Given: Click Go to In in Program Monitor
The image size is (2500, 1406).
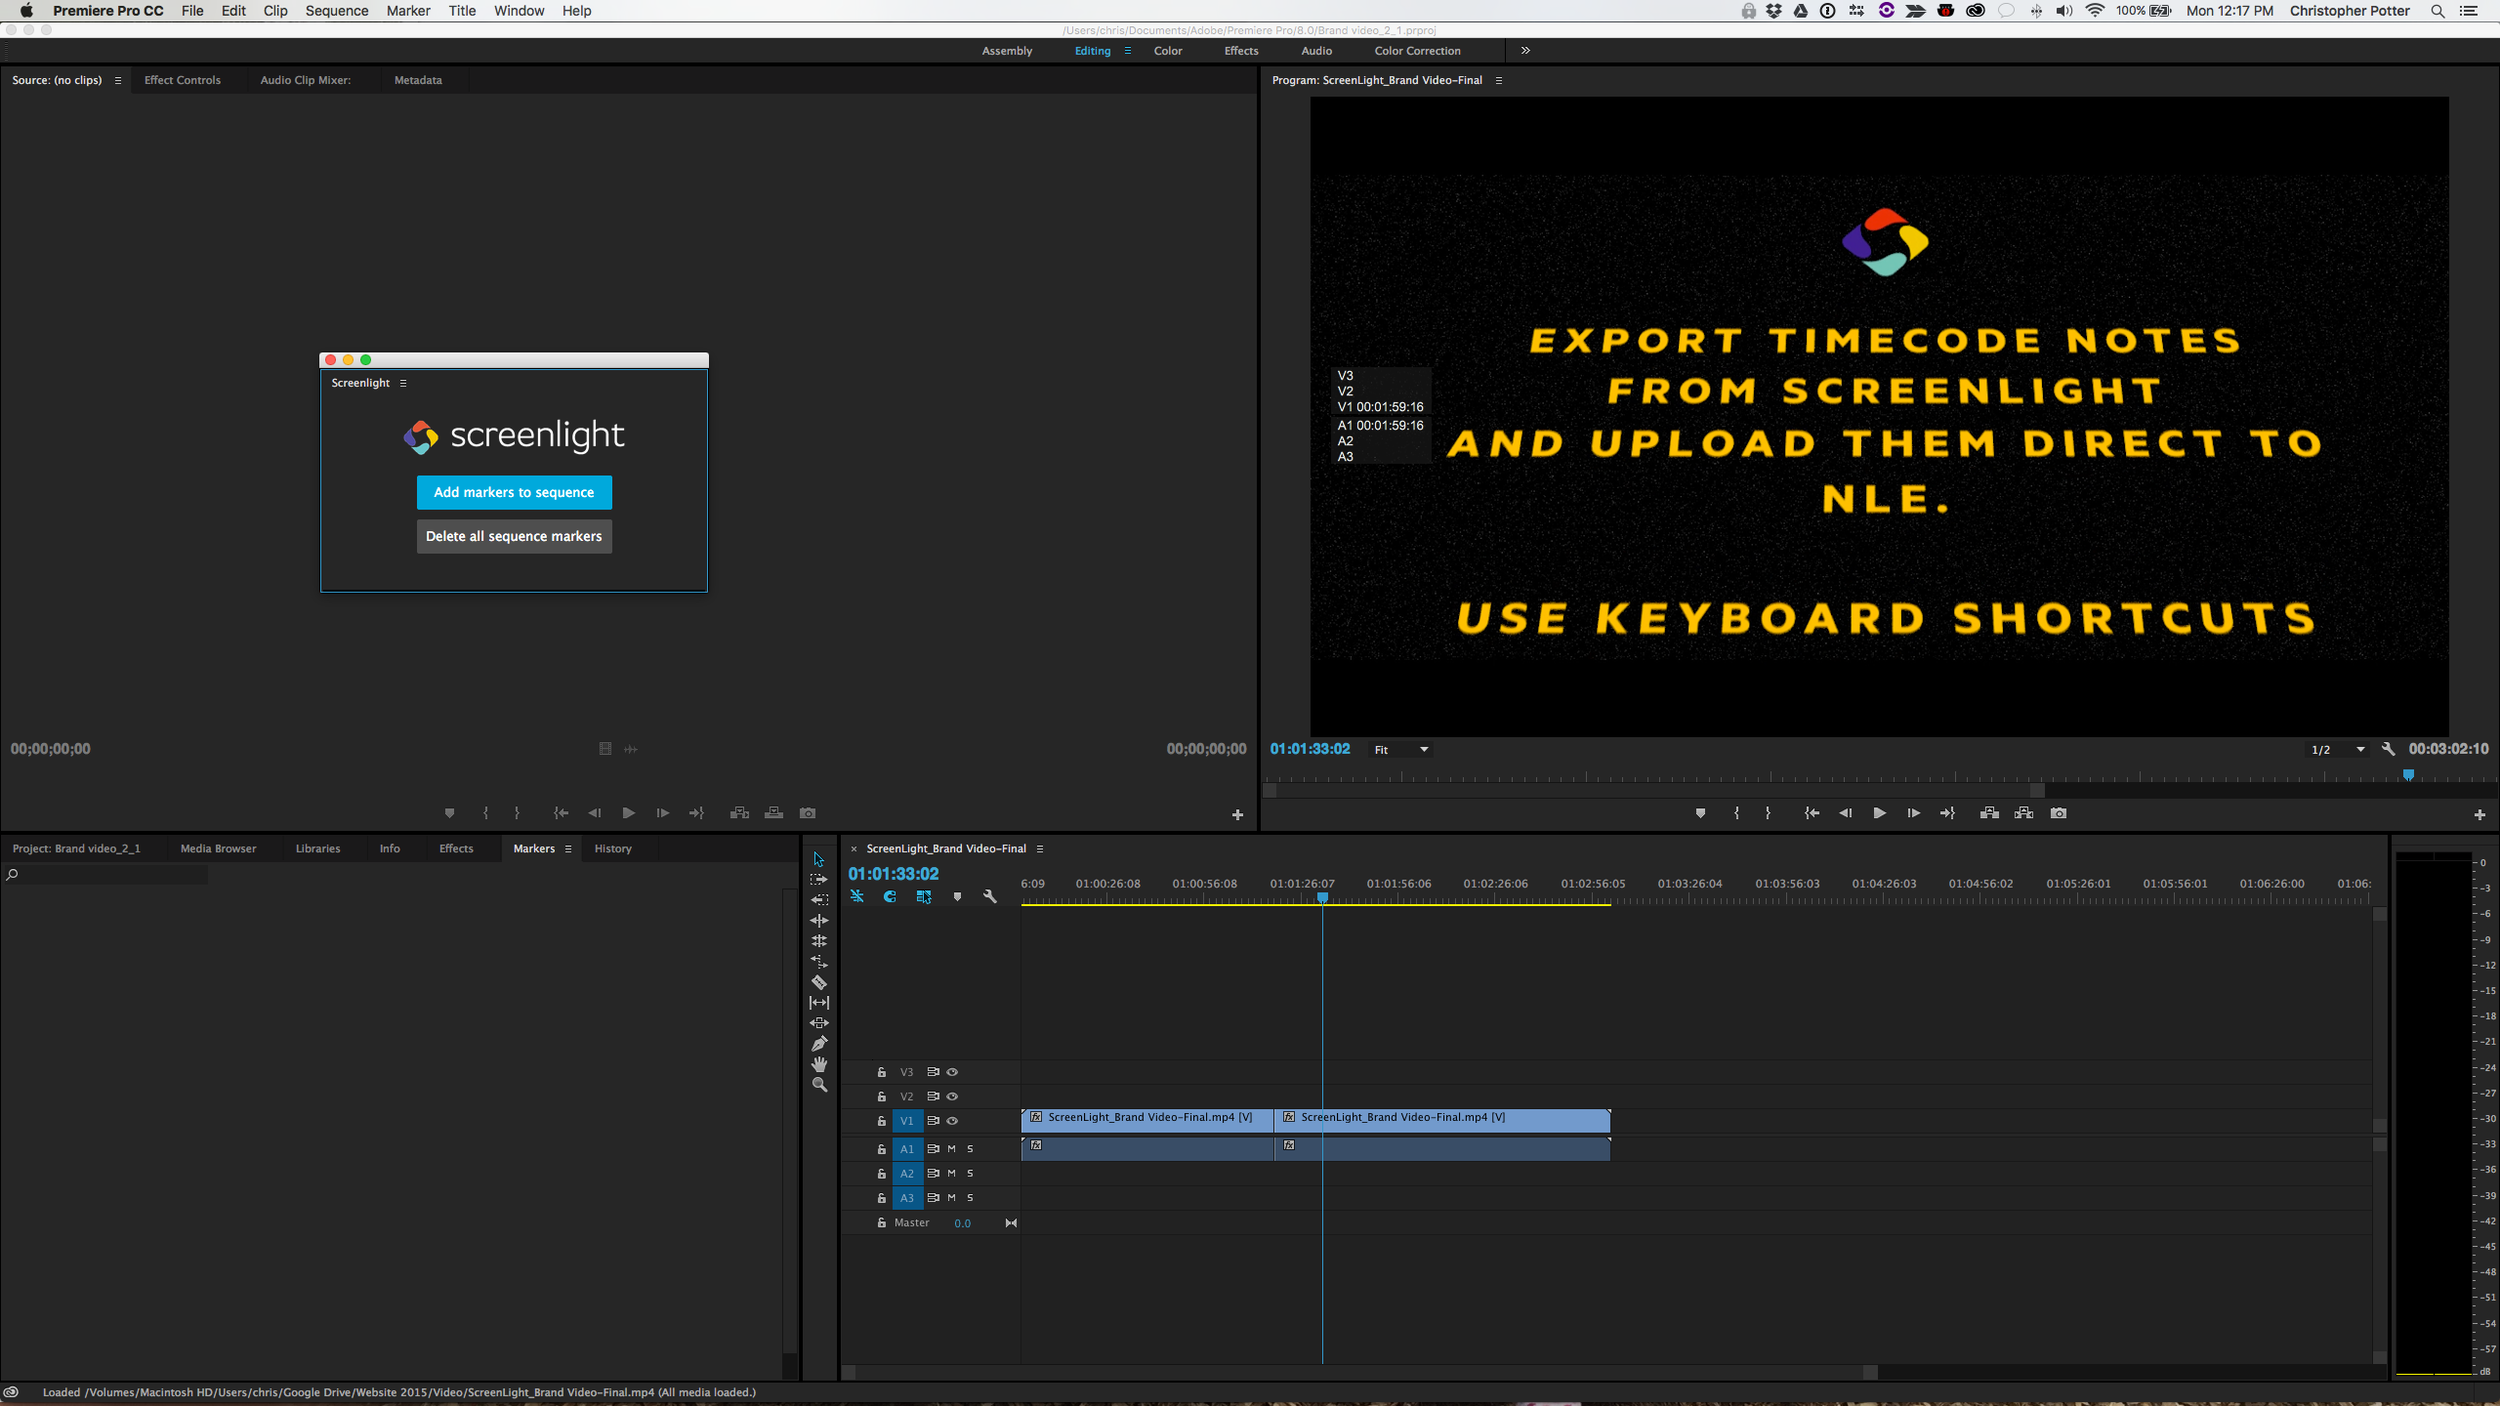Looking at the screenshot, I should pyautogui.click(x=1811, y=813).
